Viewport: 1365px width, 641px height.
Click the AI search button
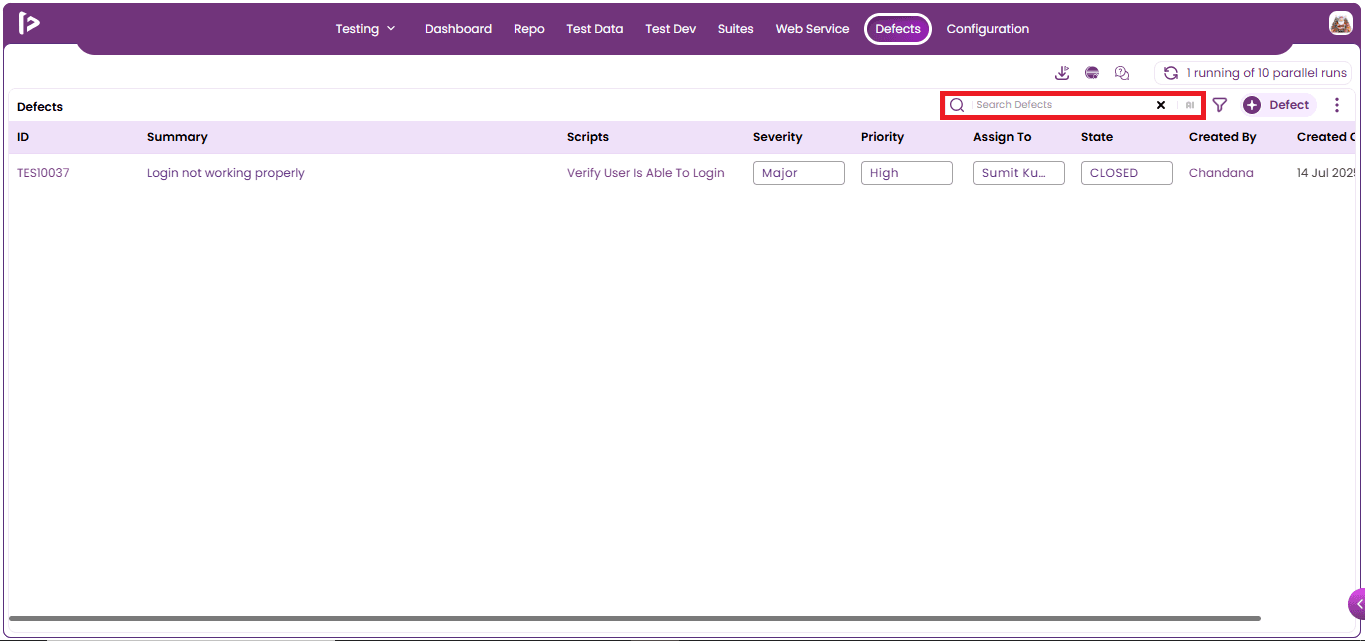1190,105
